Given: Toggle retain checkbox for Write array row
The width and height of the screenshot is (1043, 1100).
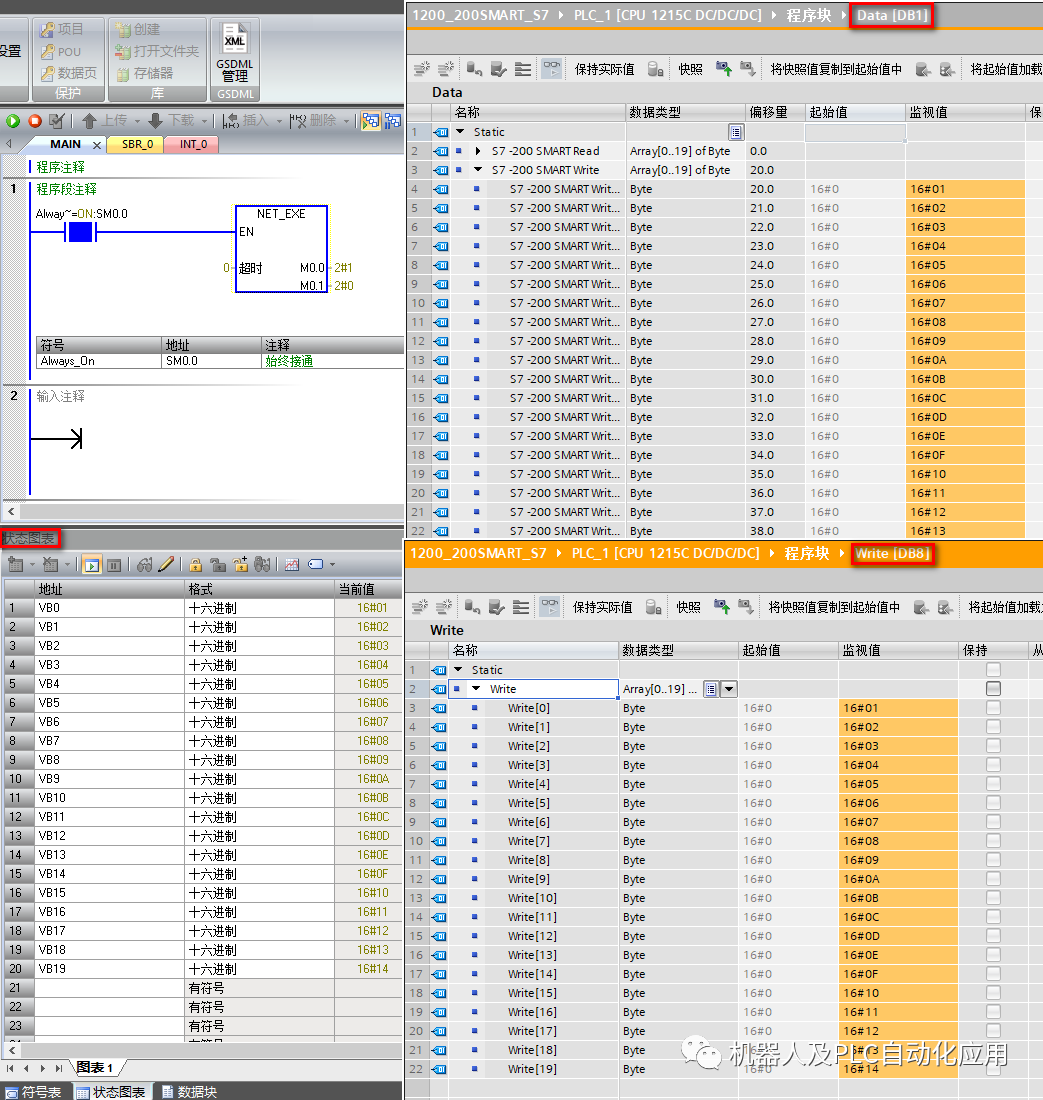Looking at the screenshot, I should click(x=993, y=689).
